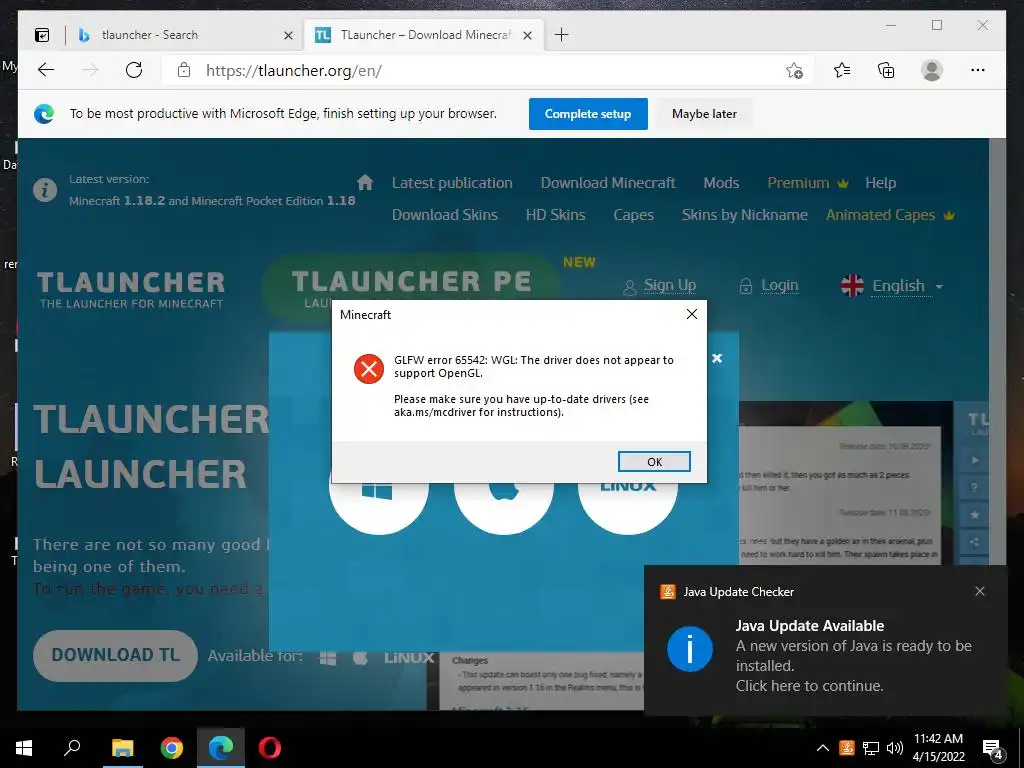
Task: Open File Explorer from taskbar
Action: 122,748
